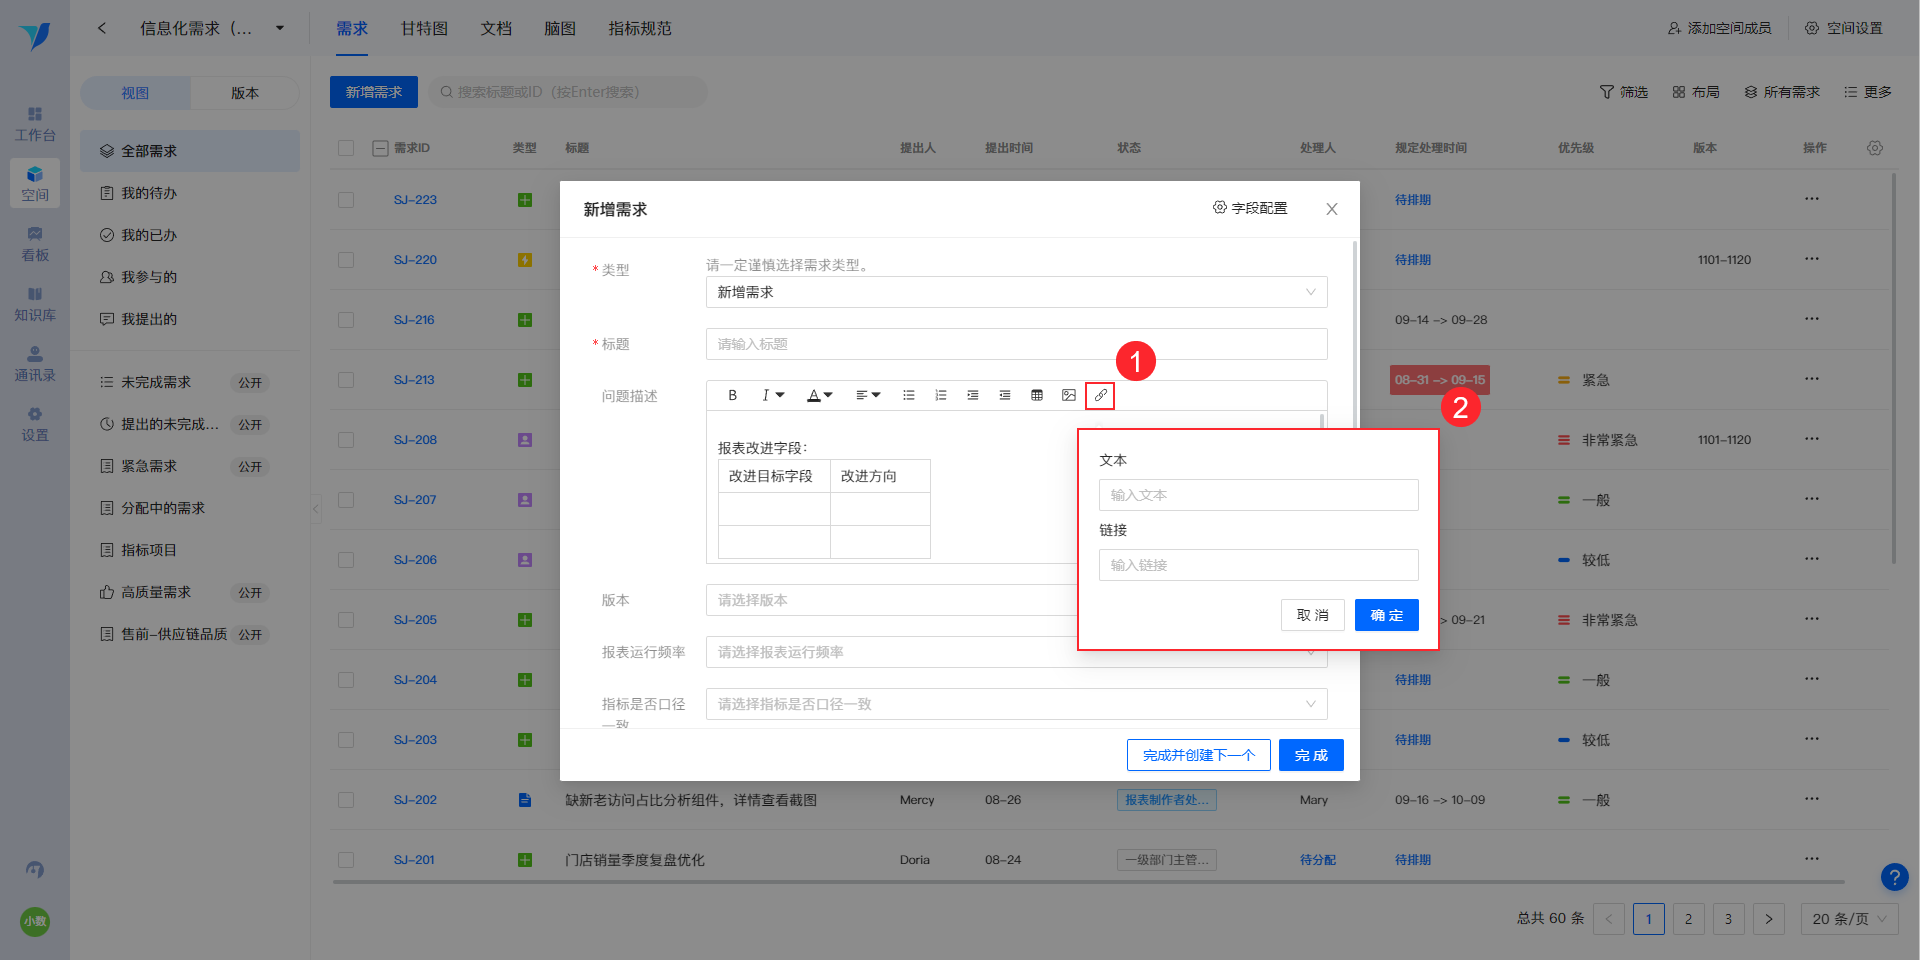Open requirement link SJ-202
This screenshot has width=1920, height=960.
415,800
